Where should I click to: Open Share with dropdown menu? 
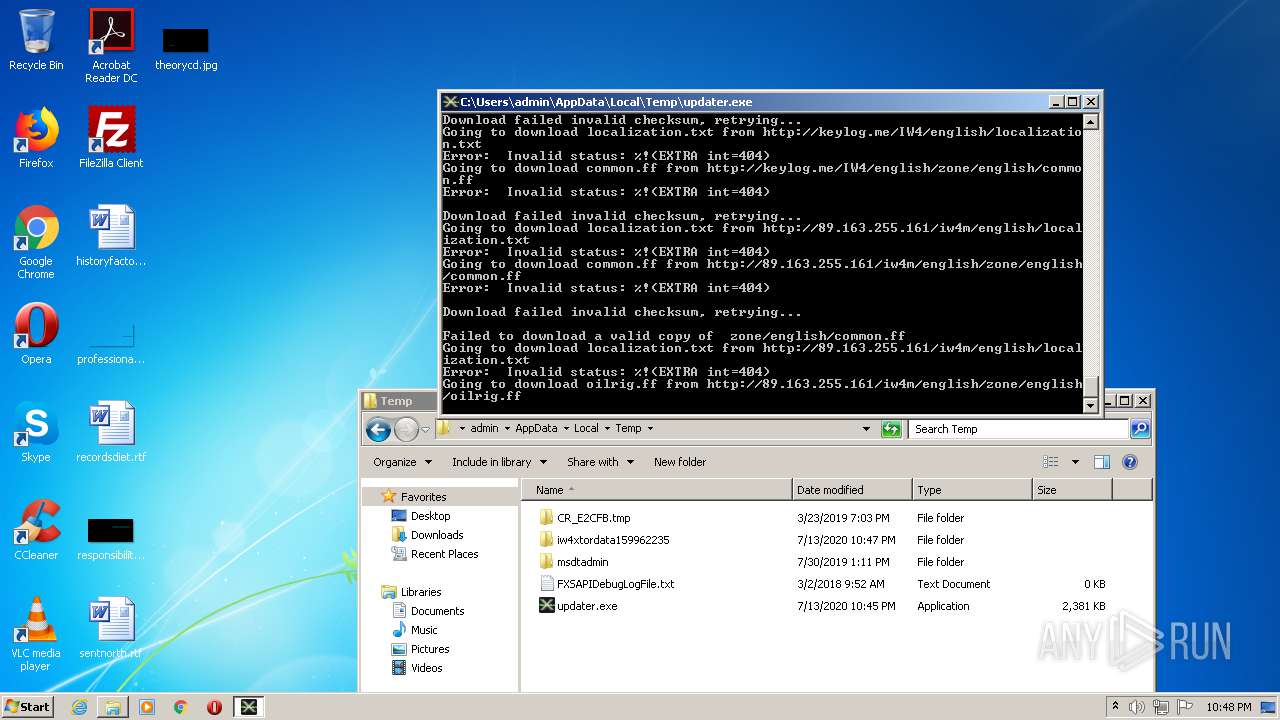600,462
